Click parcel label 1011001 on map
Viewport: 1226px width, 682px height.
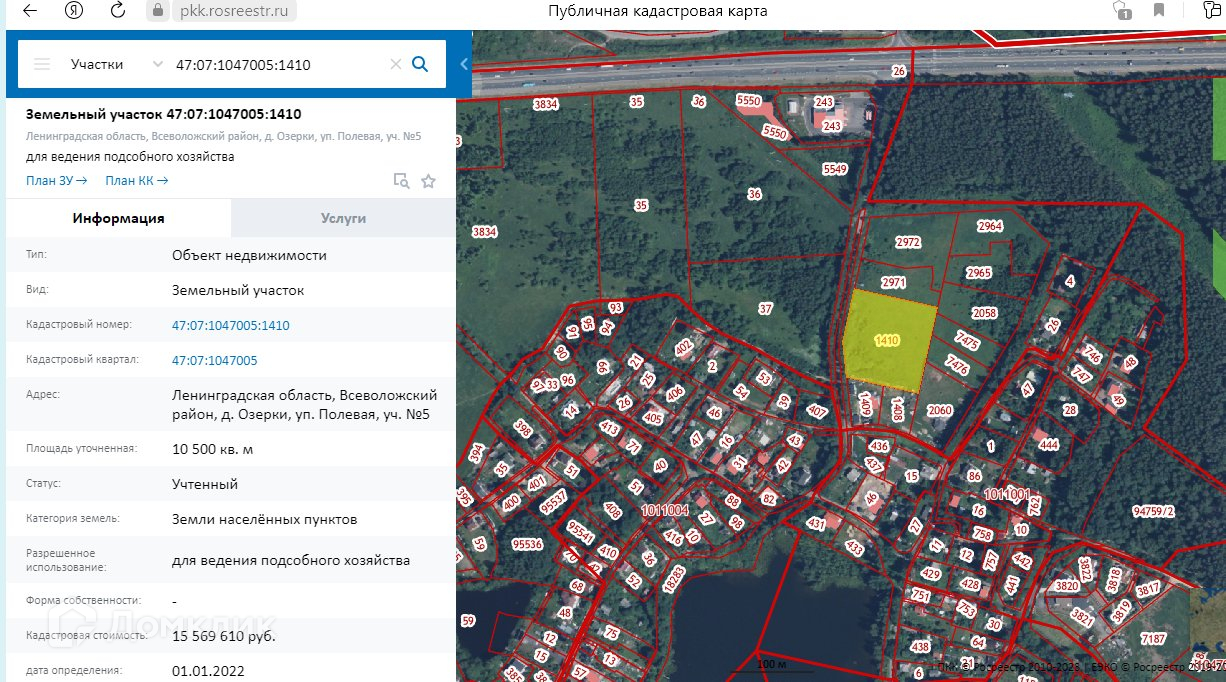click(1006, 494)
